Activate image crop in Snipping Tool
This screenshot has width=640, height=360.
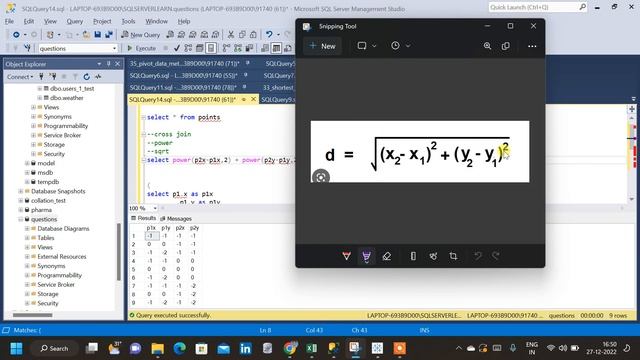(453, 256)
